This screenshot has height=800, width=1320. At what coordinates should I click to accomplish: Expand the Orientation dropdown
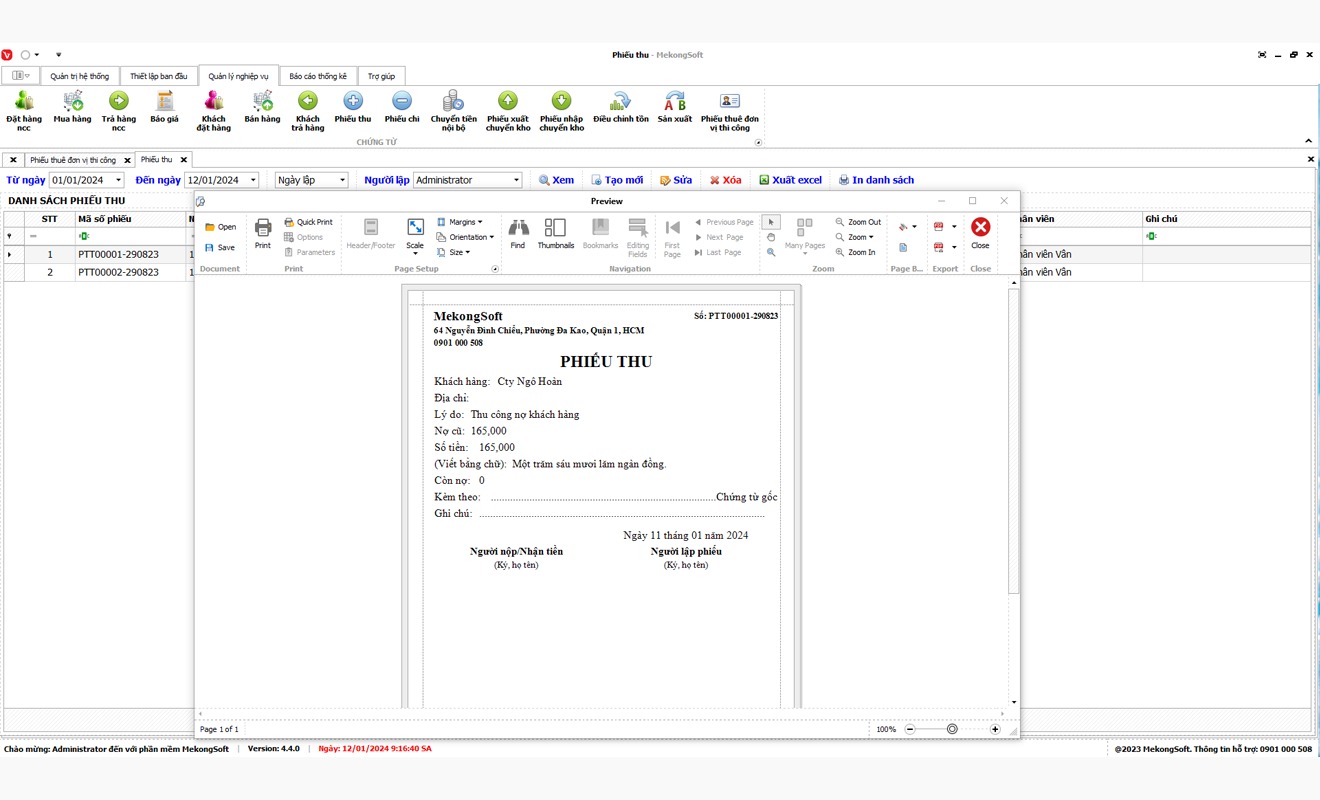pos(466,237)
